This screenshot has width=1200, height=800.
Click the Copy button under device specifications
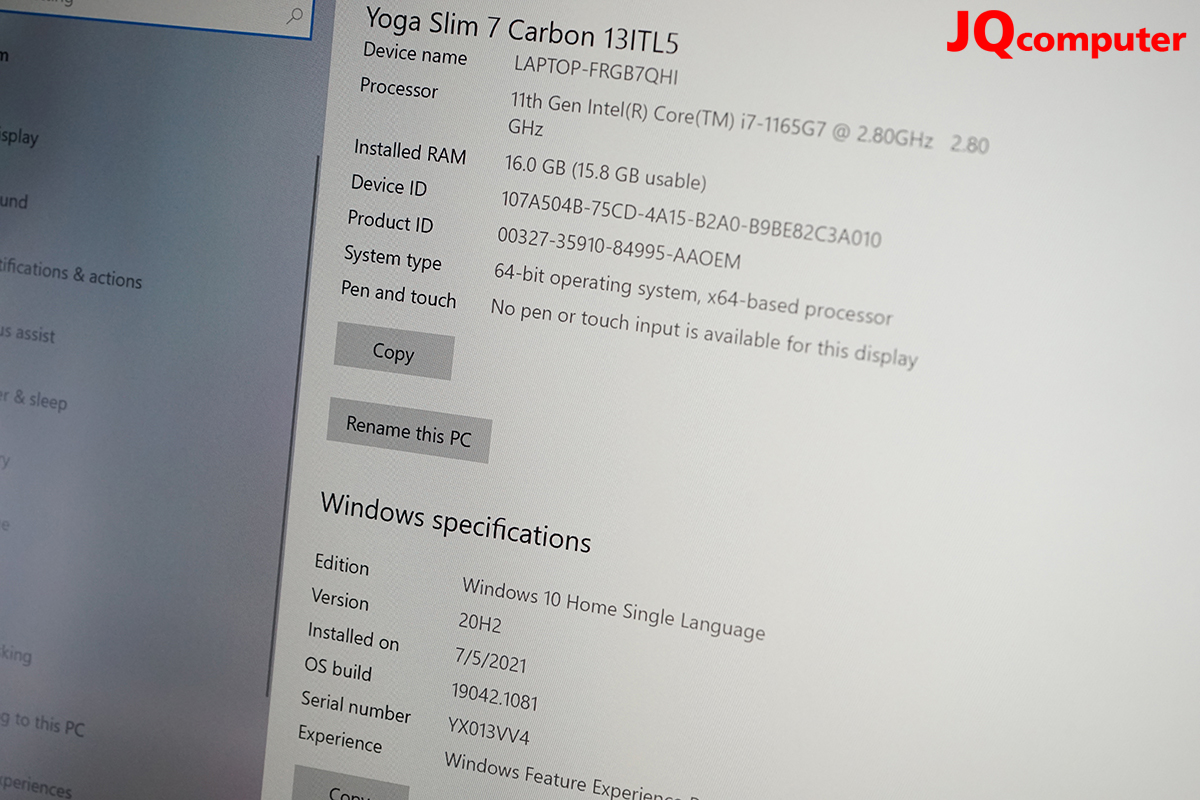coord(393,351)
